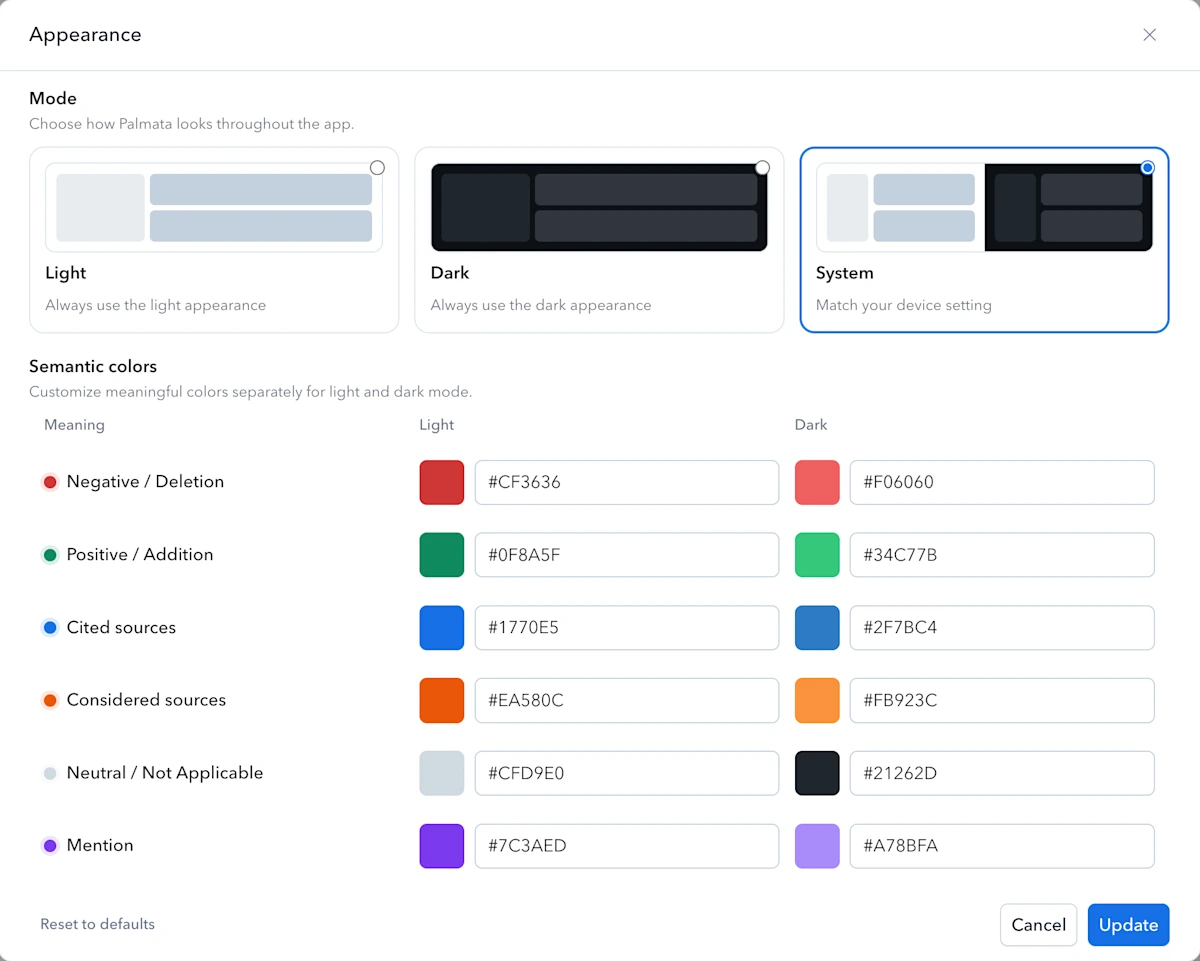The height and width of the screenshot is (961, 1200).
Task: Click the purple Mention dot icon
Action: 50,846
